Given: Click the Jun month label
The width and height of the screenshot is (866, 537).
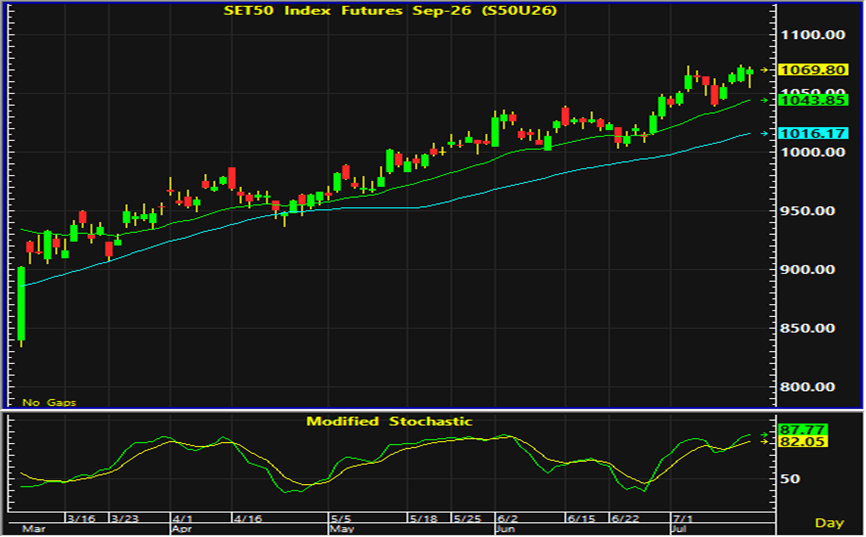Looking at the screenshot, I should pos(505,529).
